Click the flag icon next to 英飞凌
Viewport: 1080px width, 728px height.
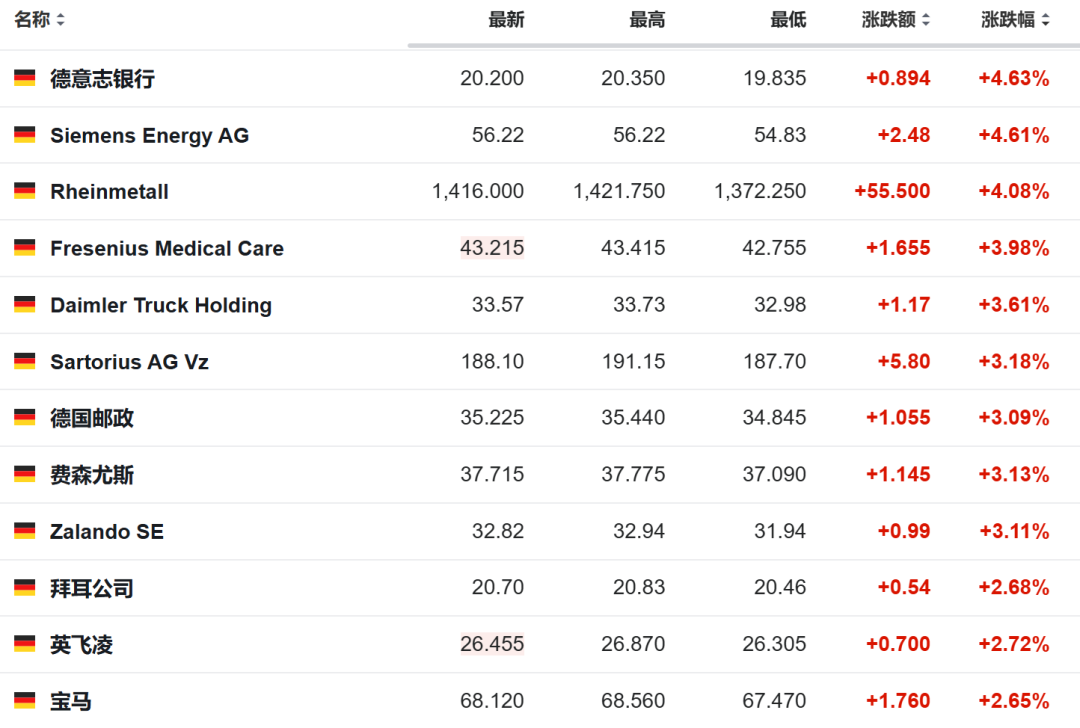[25, 644]
